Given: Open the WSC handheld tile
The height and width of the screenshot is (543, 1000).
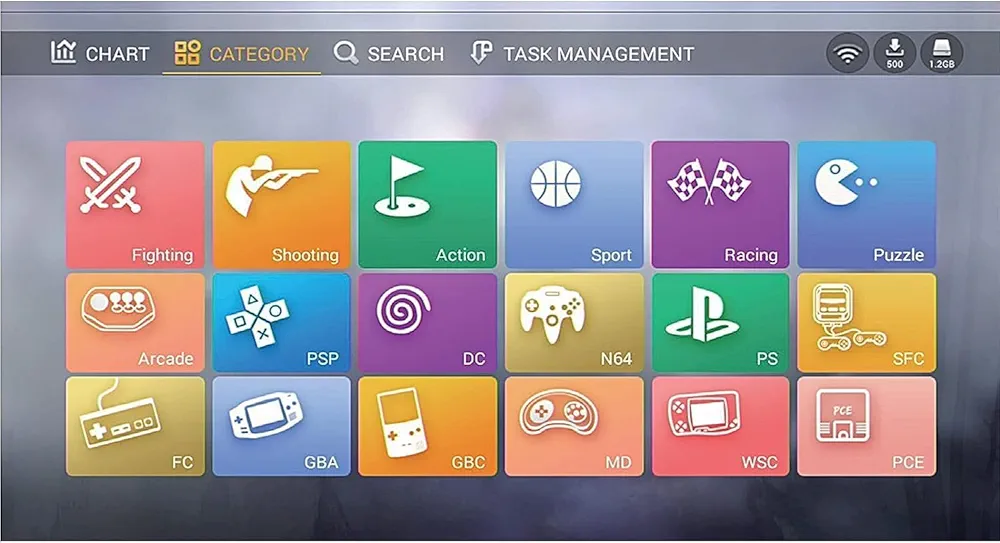Looking at the screenshot, I should pyautogui.click(x=720, y=426).
